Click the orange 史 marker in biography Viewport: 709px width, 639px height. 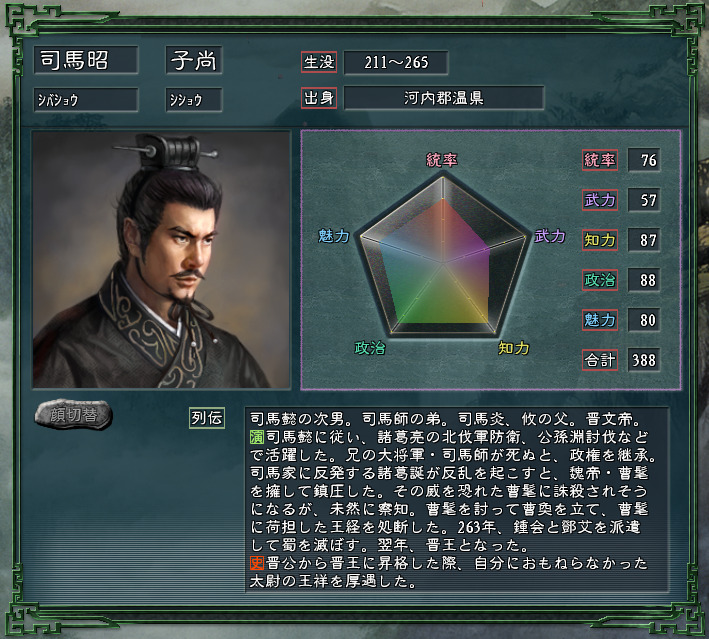257,563
